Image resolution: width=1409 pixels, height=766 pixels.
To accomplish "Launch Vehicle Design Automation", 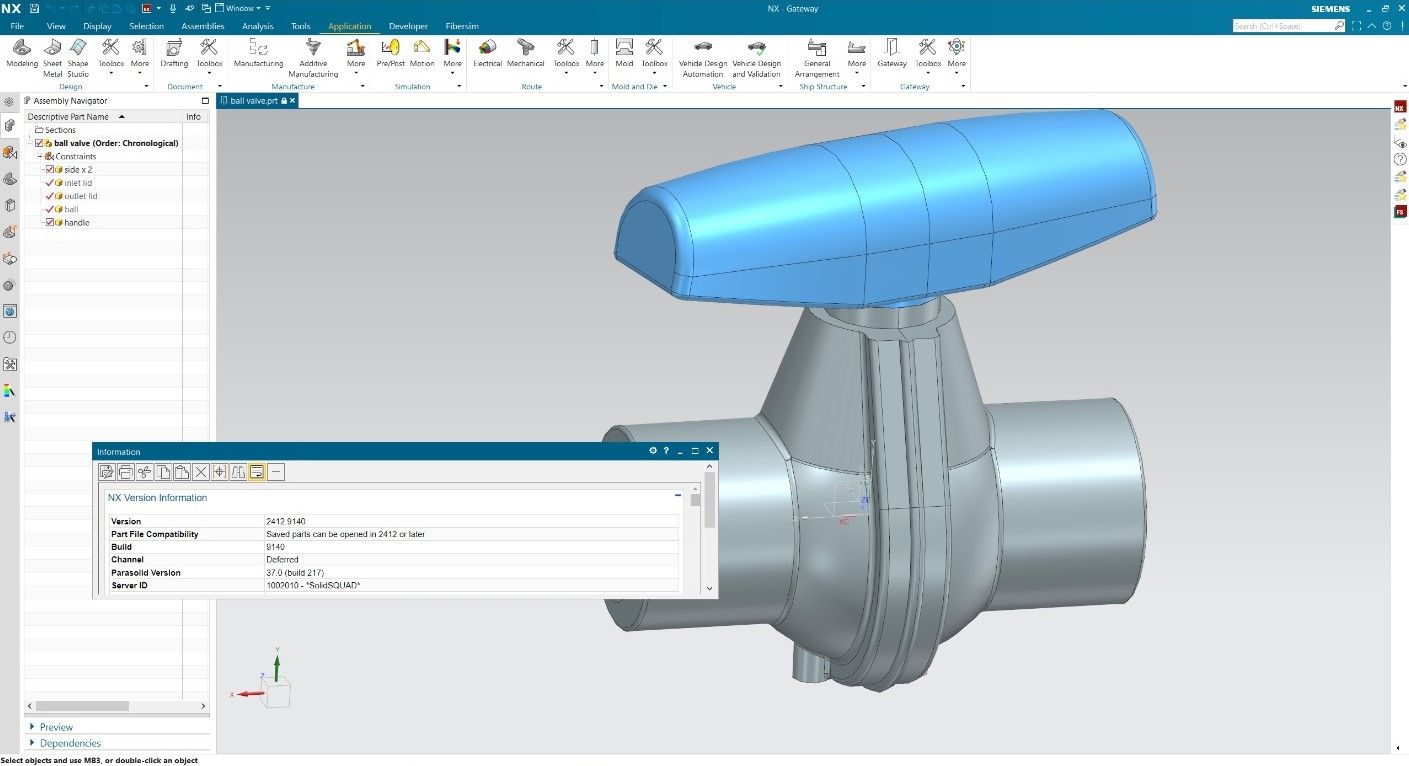I will coord(703,57).
